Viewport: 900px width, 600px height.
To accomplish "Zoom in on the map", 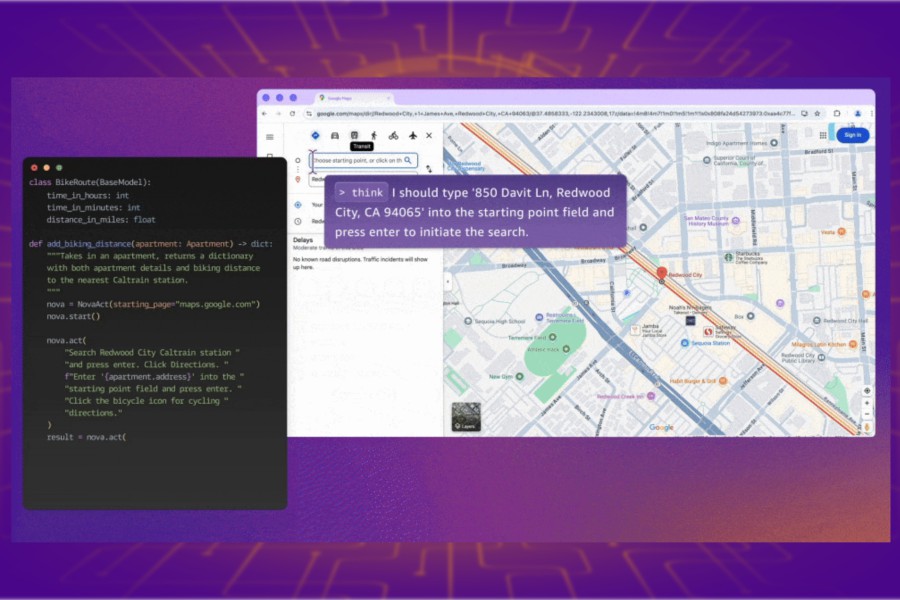I will (x=867, y=403).
